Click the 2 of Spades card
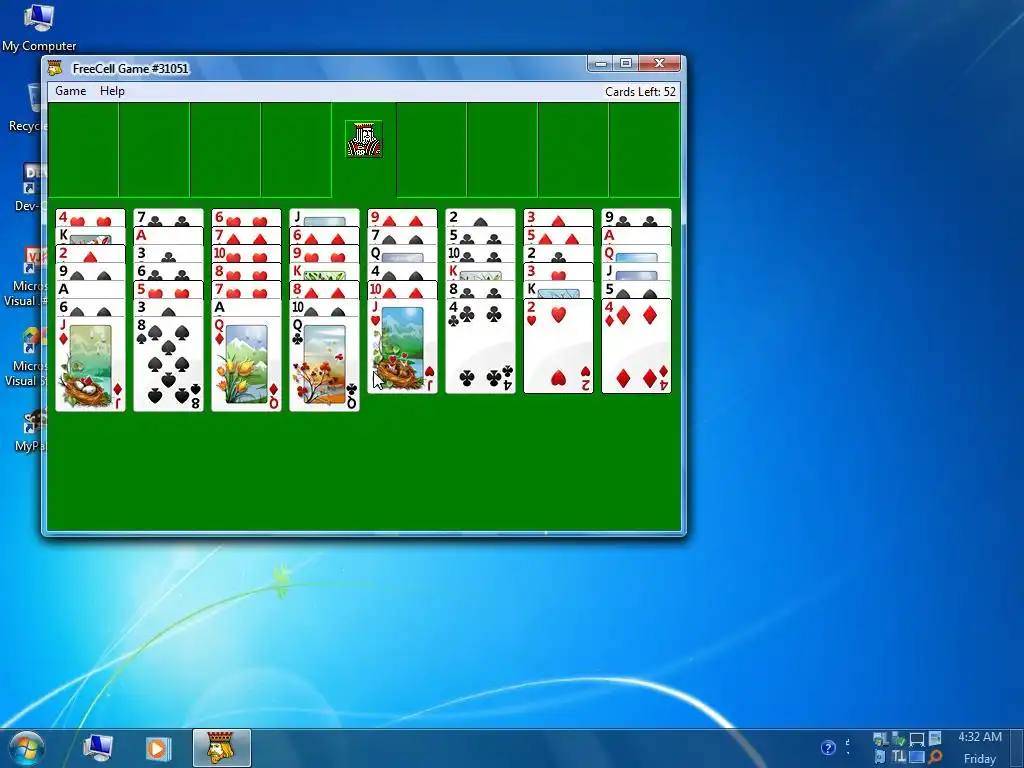1024x768 pixels. (480, 217)
